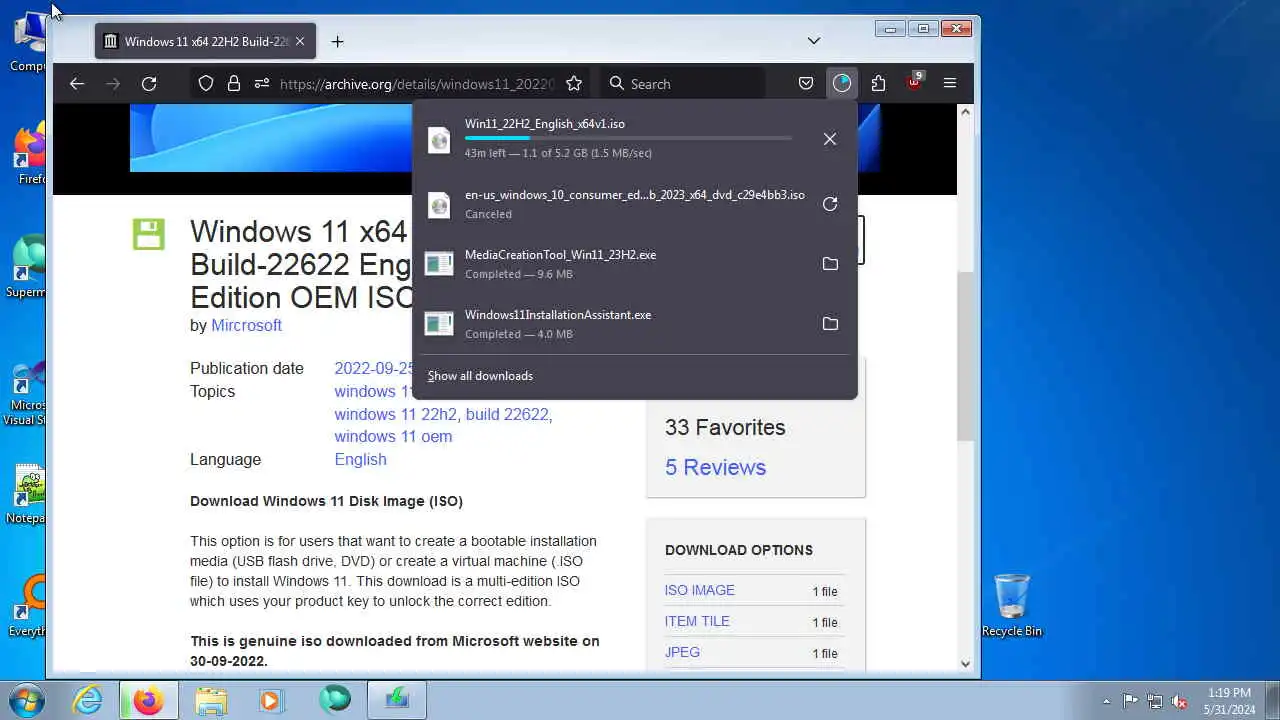Open the uBlock Origin extension icon
1280x720 pixels.
coord(914,84)
